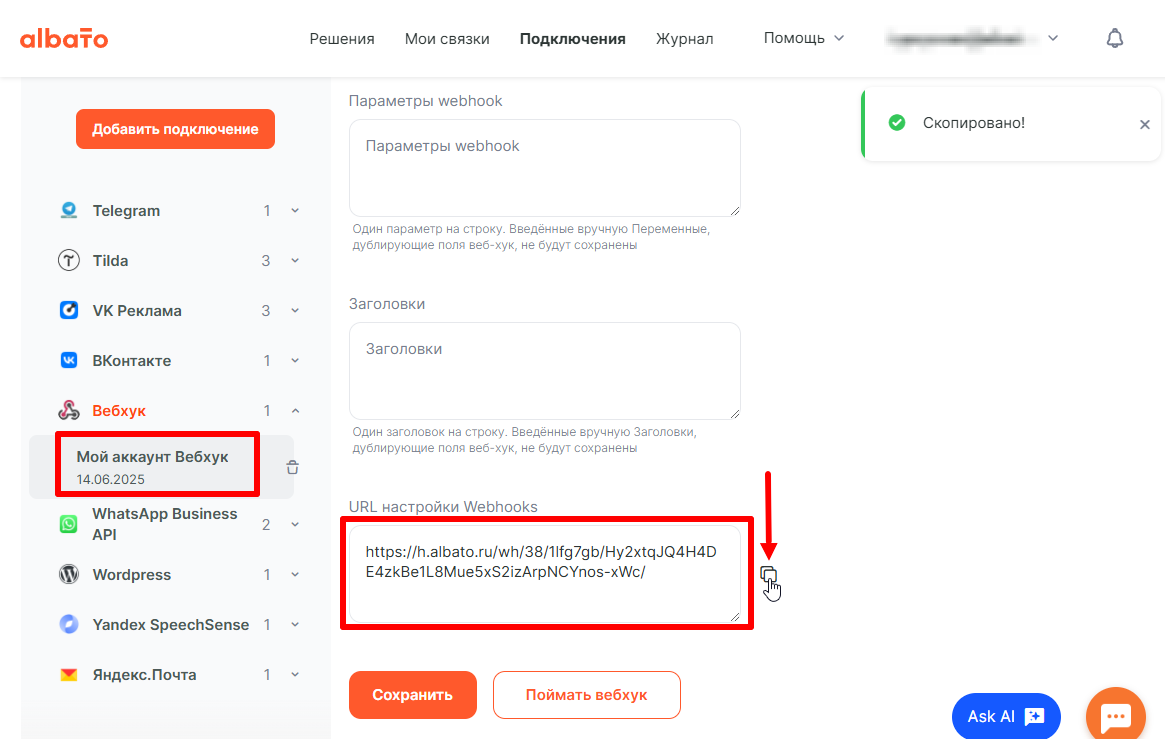This screenshot has height=739, width=1165.
Task: Open the chat support bubble
Action: tap(1115, 716)
